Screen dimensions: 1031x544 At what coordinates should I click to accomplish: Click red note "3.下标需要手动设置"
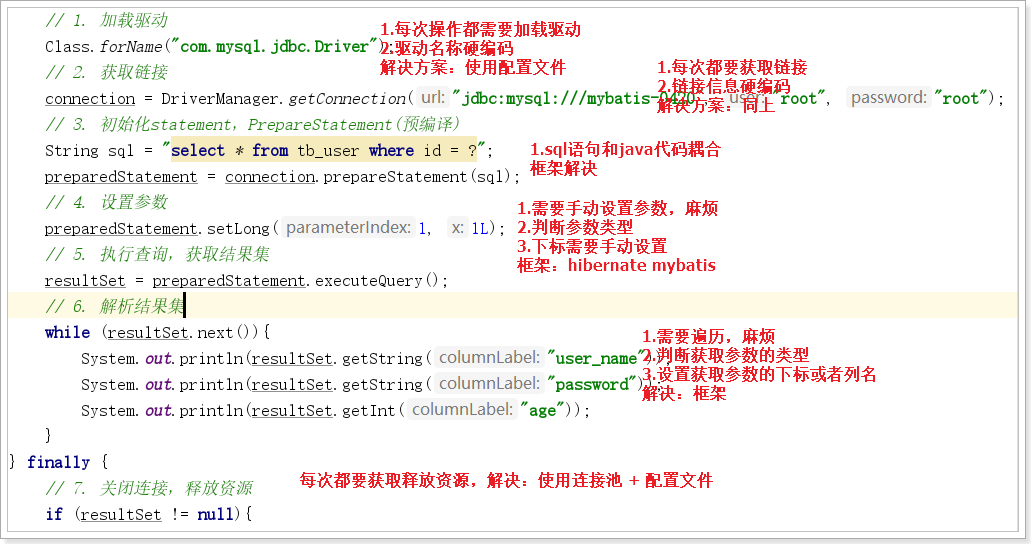click(592, 247)
